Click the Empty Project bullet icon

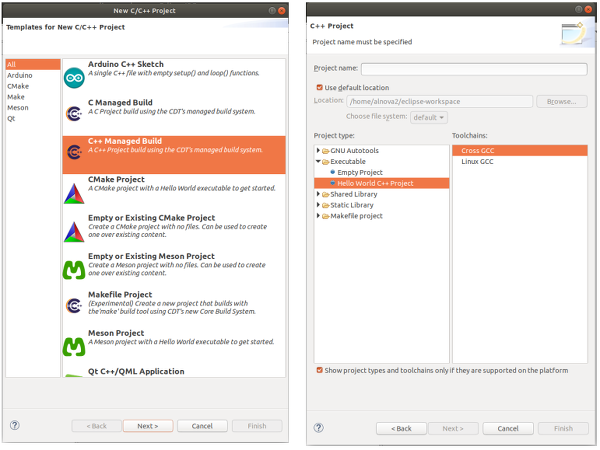pos(333,172)
